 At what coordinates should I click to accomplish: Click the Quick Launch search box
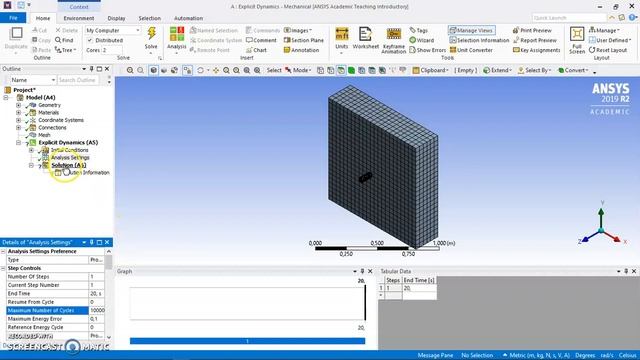[x=569, y=18]
